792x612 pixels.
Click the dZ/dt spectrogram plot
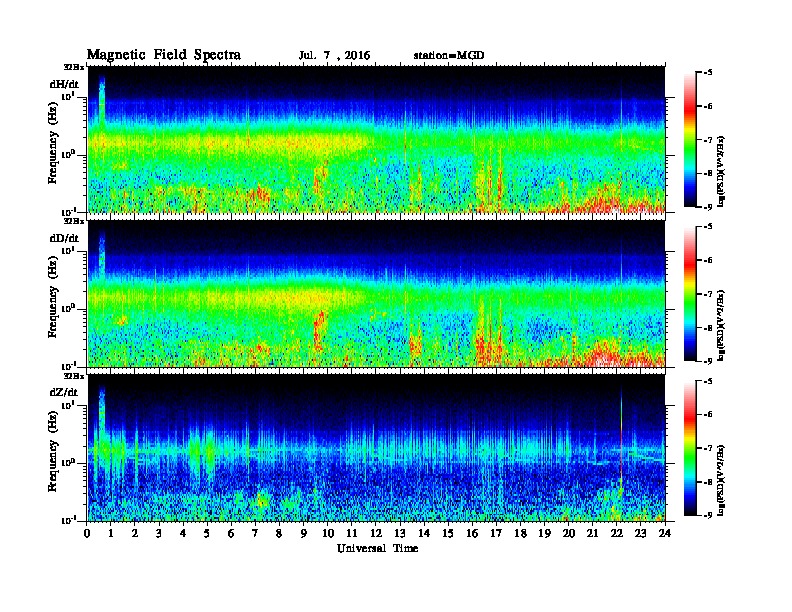(376, 447)
